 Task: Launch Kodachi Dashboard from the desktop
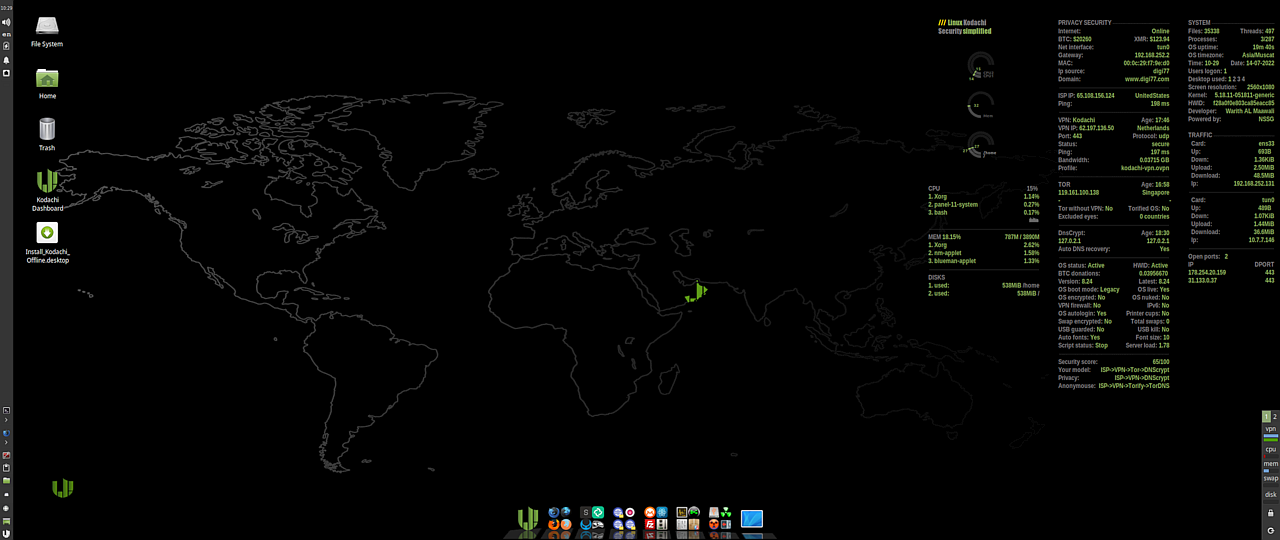[x=47, y=190]
